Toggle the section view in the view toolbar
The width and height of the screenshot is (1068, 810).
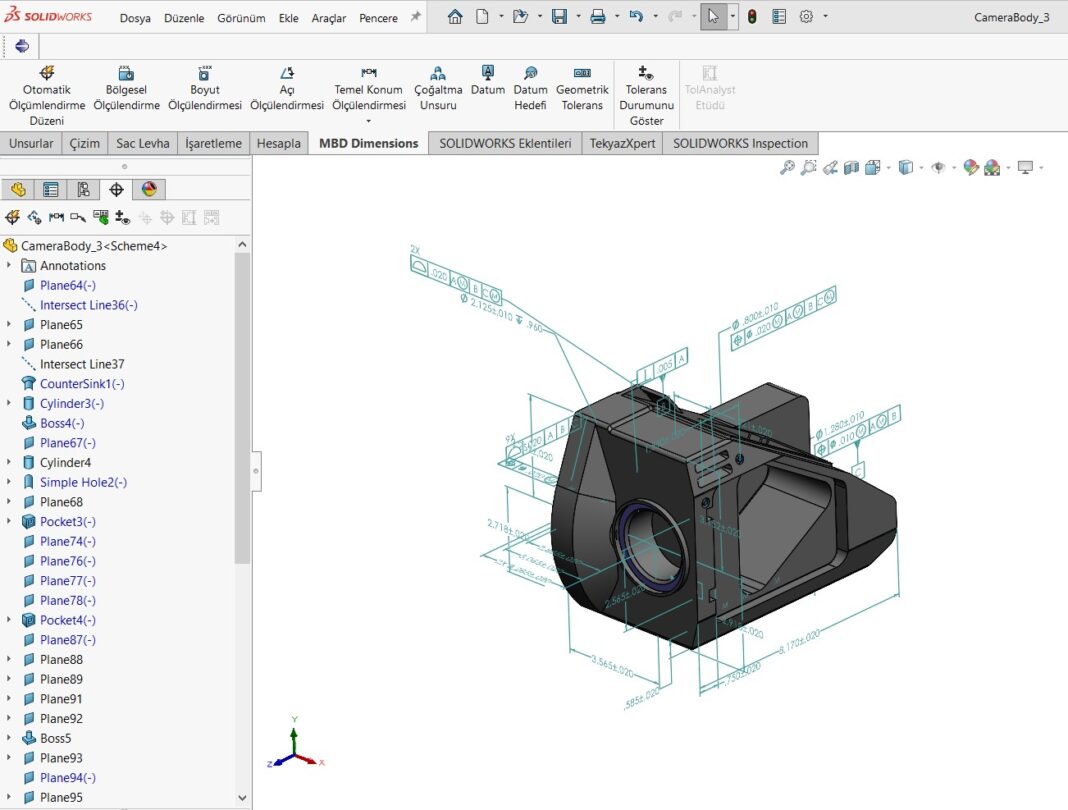[x=851, y=168]
